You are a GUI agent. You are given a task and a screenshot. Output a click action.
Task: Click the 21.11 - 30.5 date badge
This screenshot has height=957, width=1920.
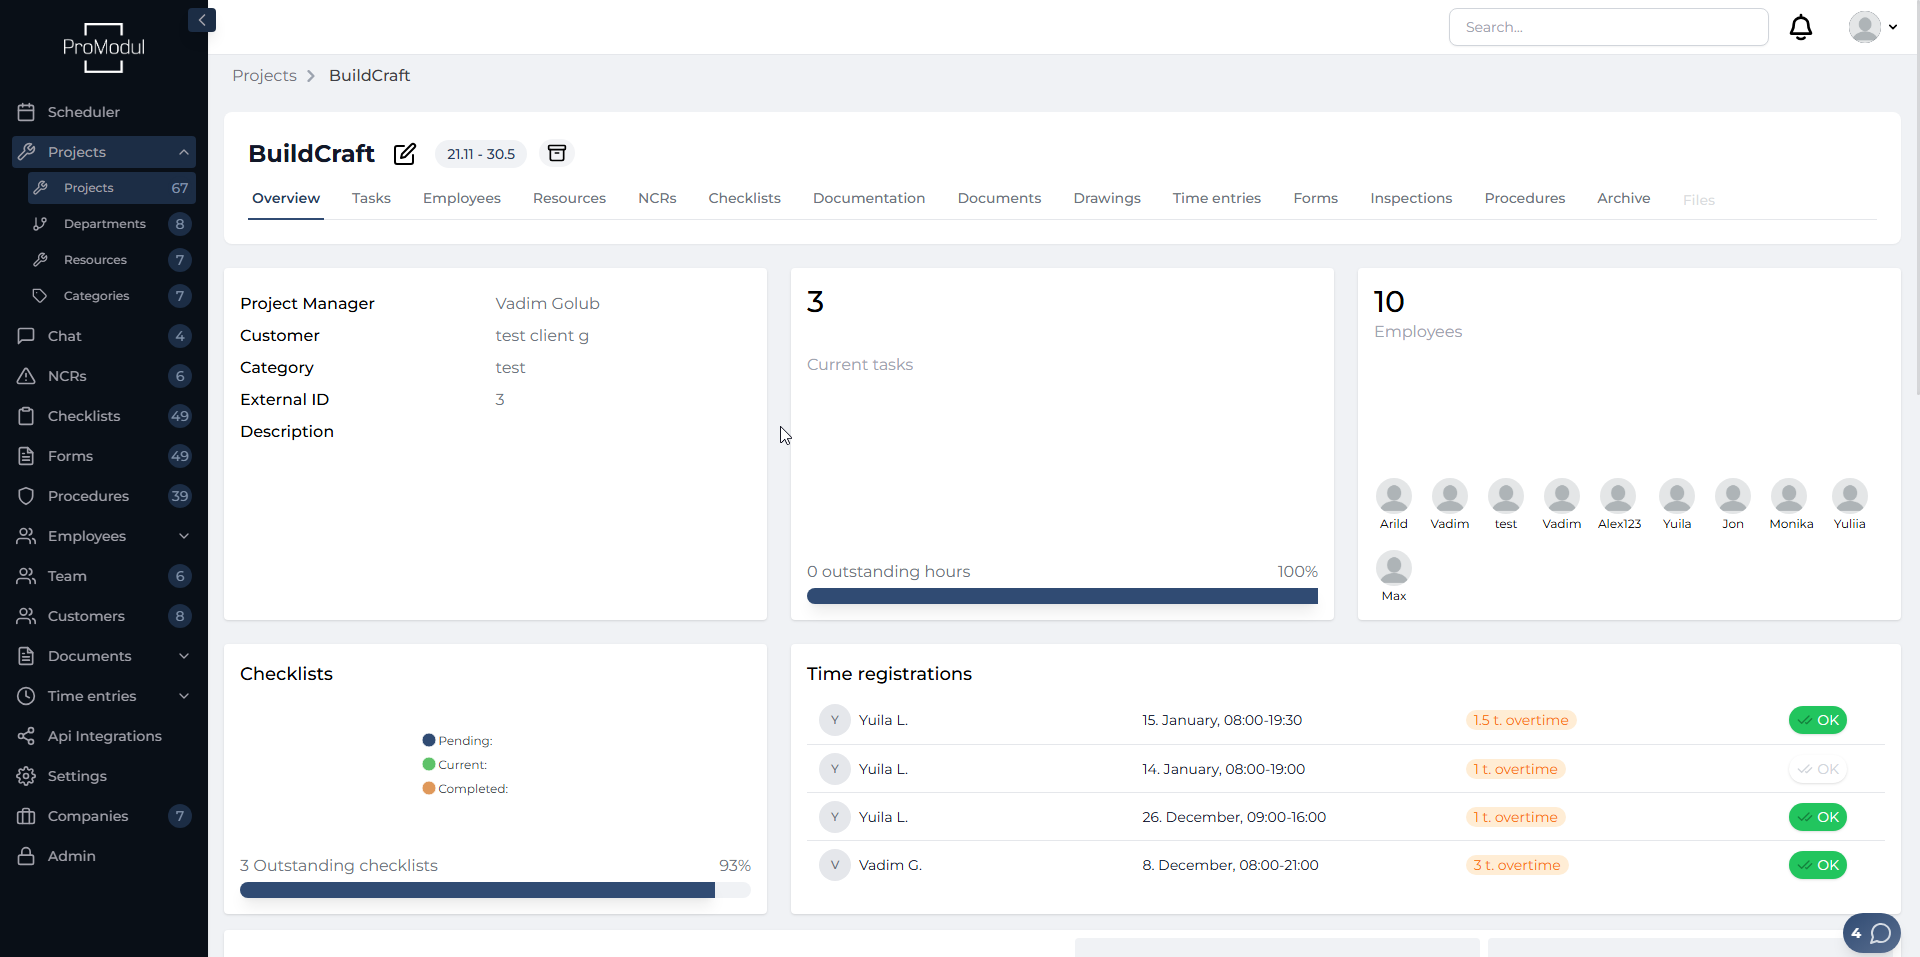[481, 154]
